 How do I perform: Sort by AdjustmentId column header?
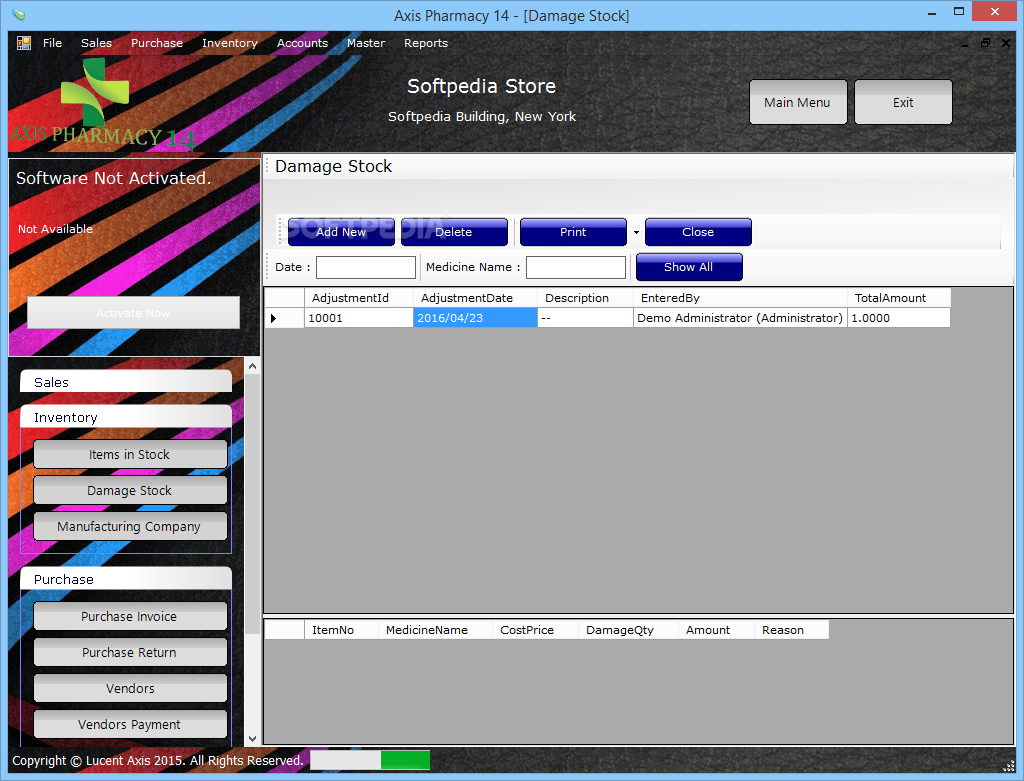coord(359,298)
